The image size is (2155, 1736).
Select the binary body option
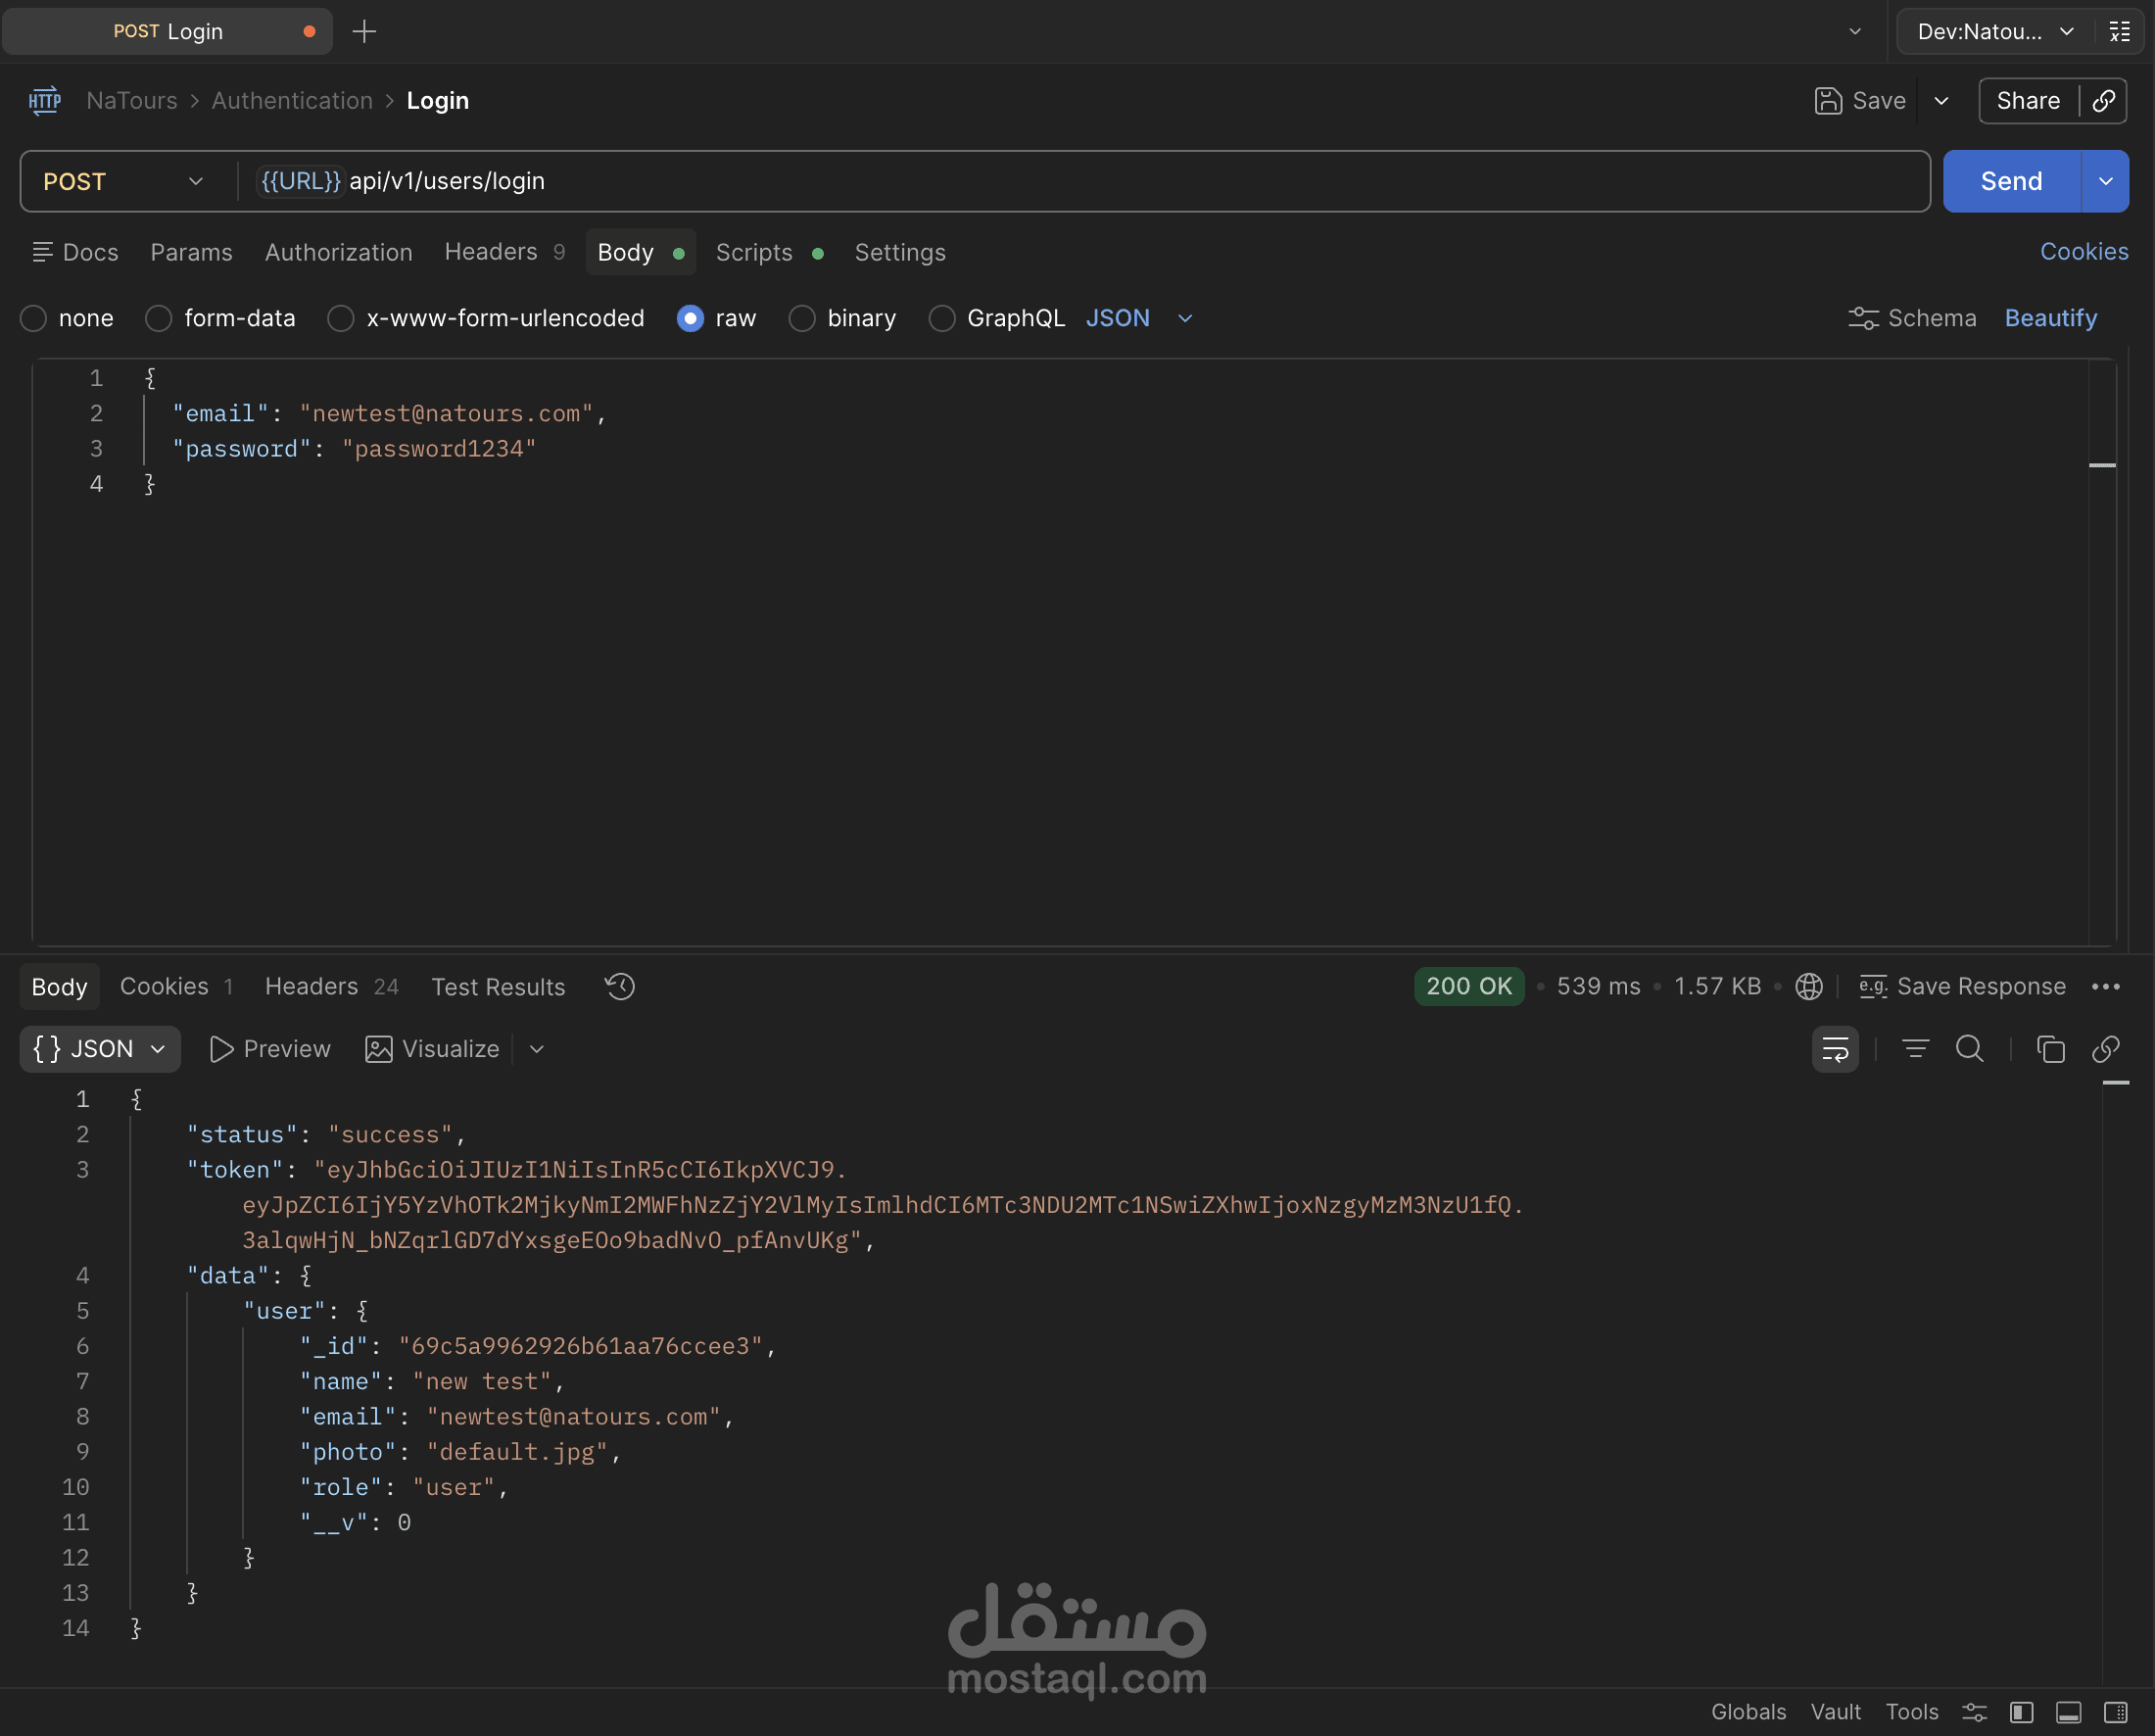tap(802, 318)
